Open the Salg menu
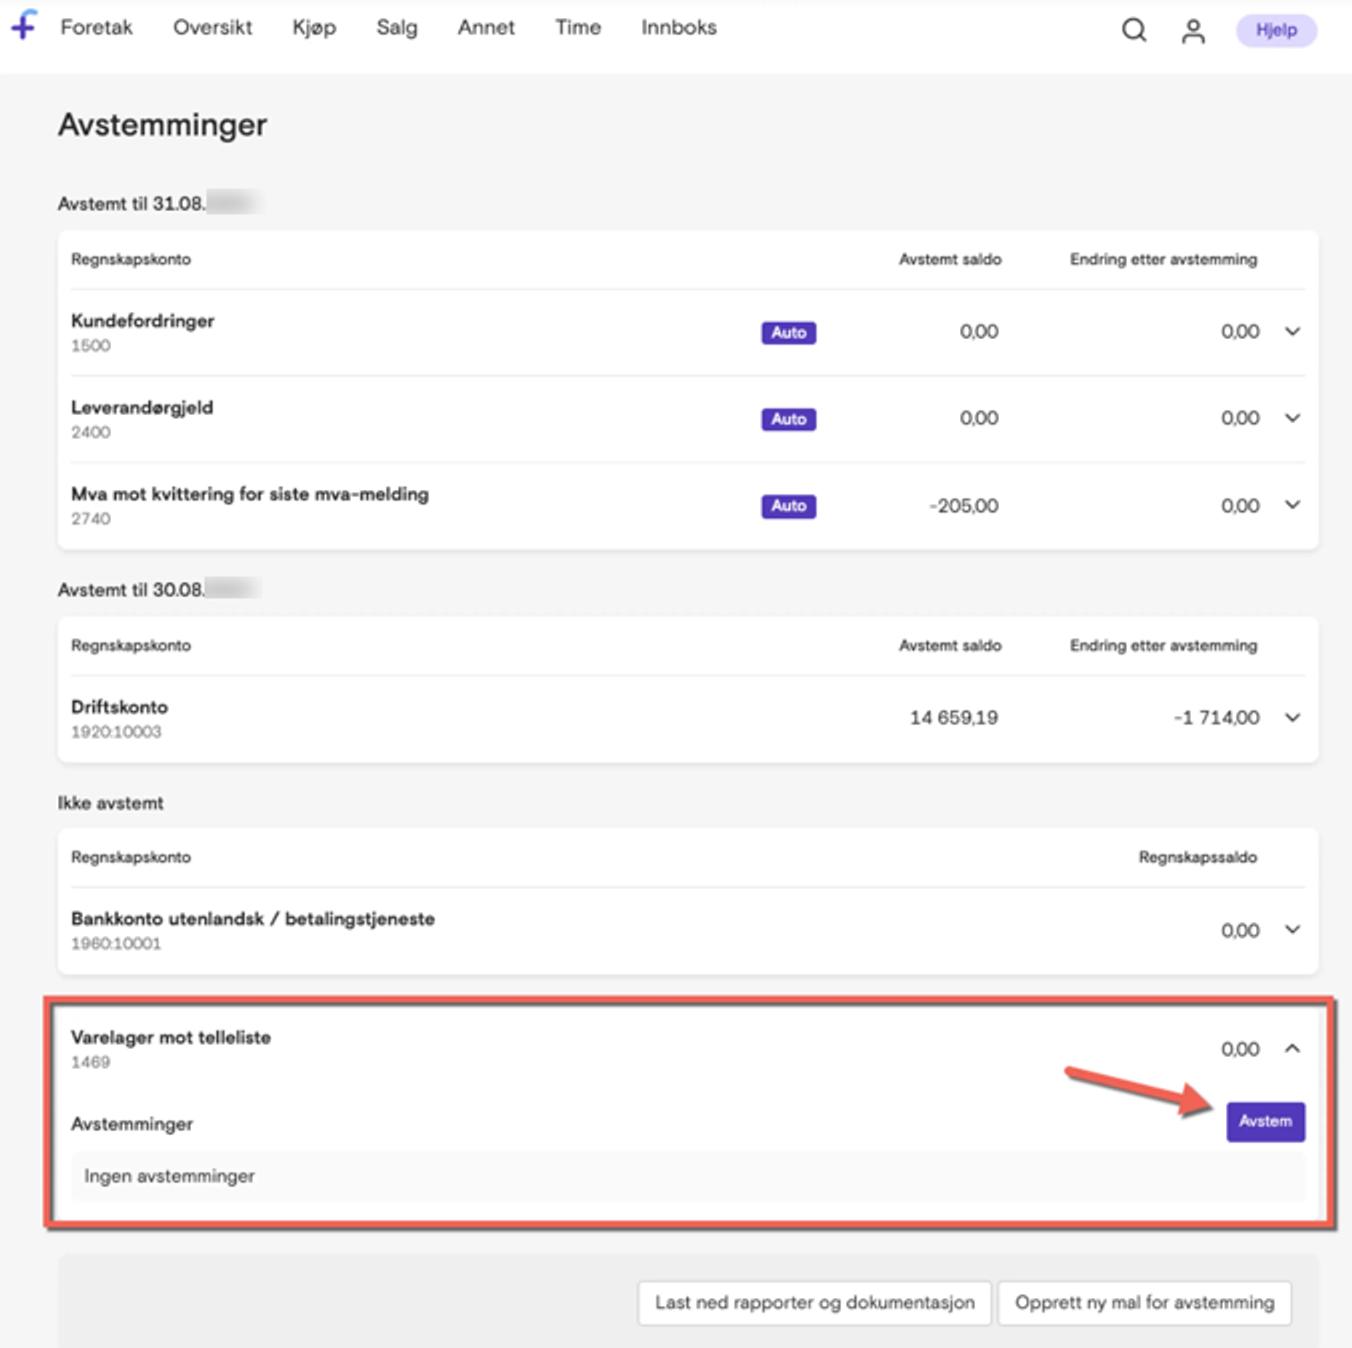This screenshot has height=1348, width=1352. coord(397,28)
